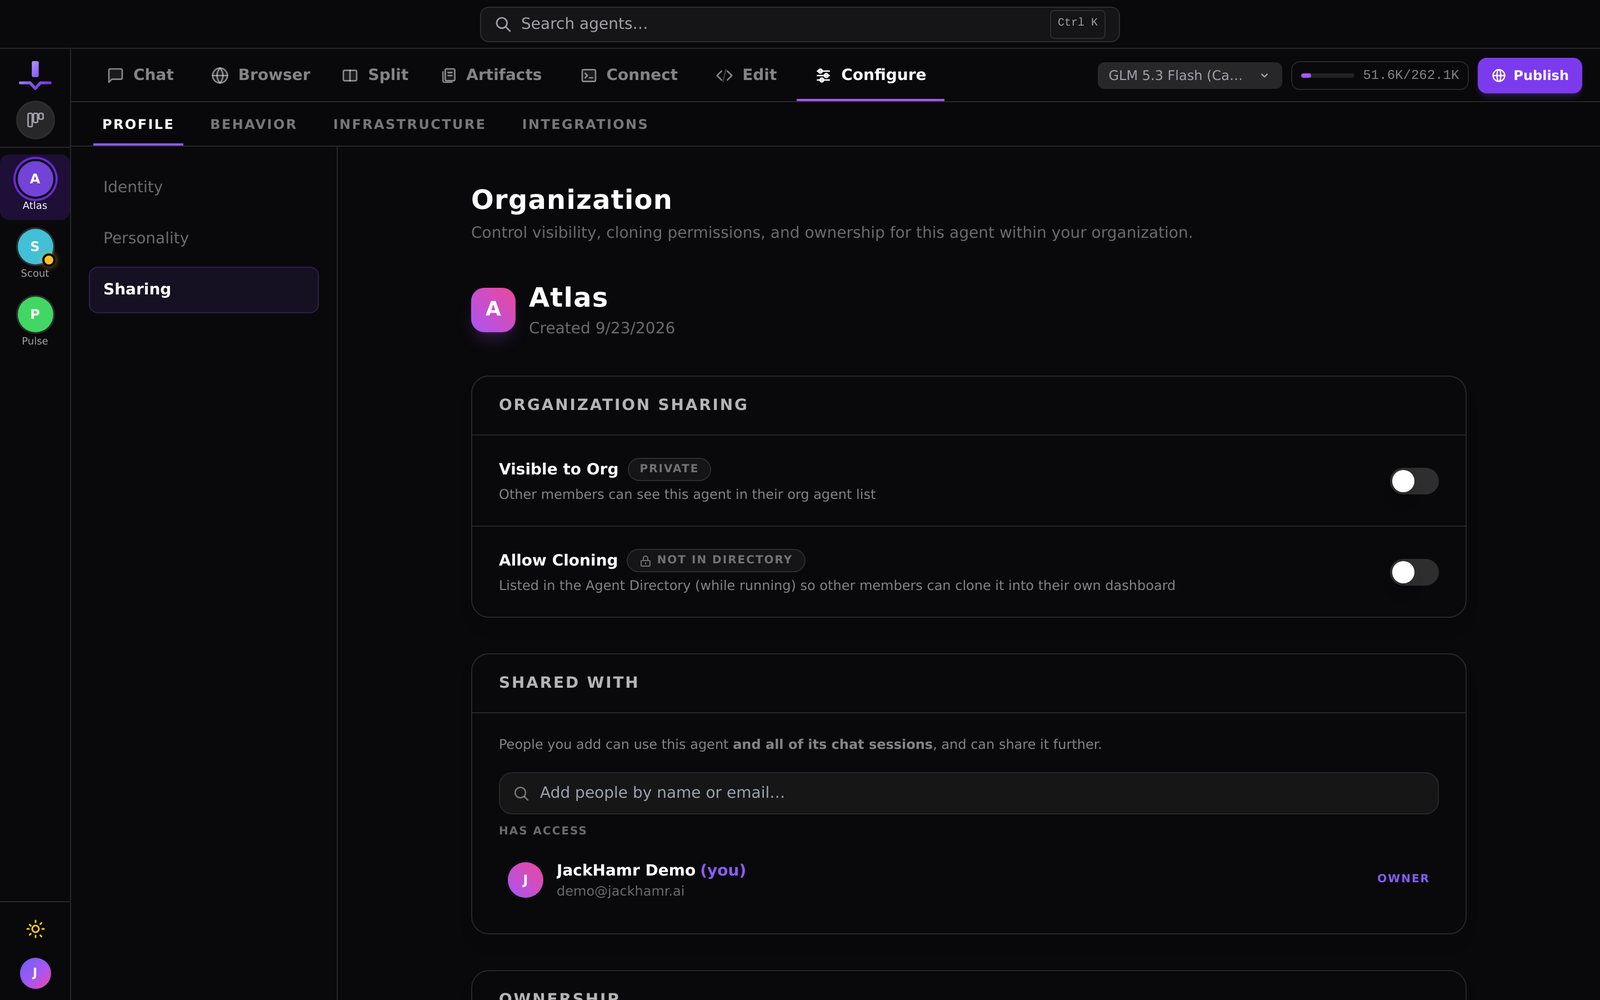Screen dimensions: 1600x1000
Task: Click the NOT IN DIRECTORY badge
Action: click(x=716, y=560)
